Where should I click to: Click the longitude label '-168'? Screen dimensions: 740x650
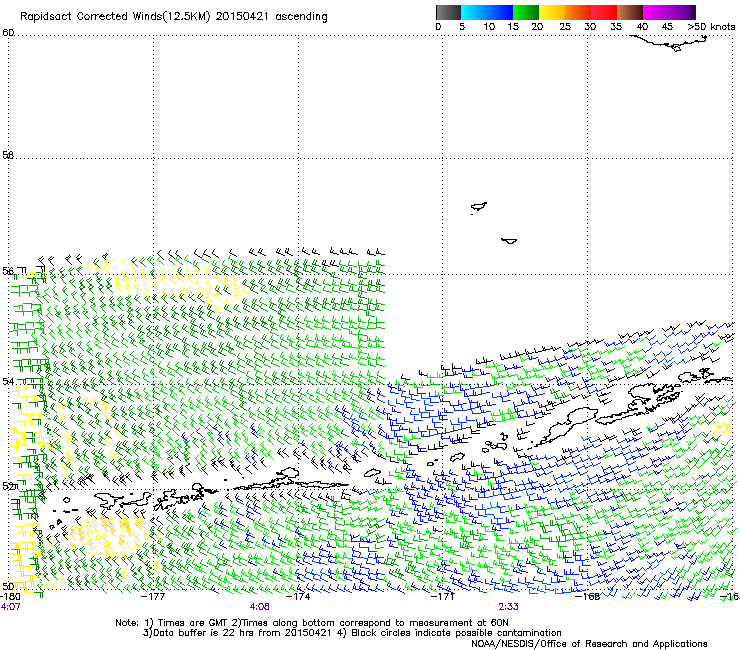[588, 596]
